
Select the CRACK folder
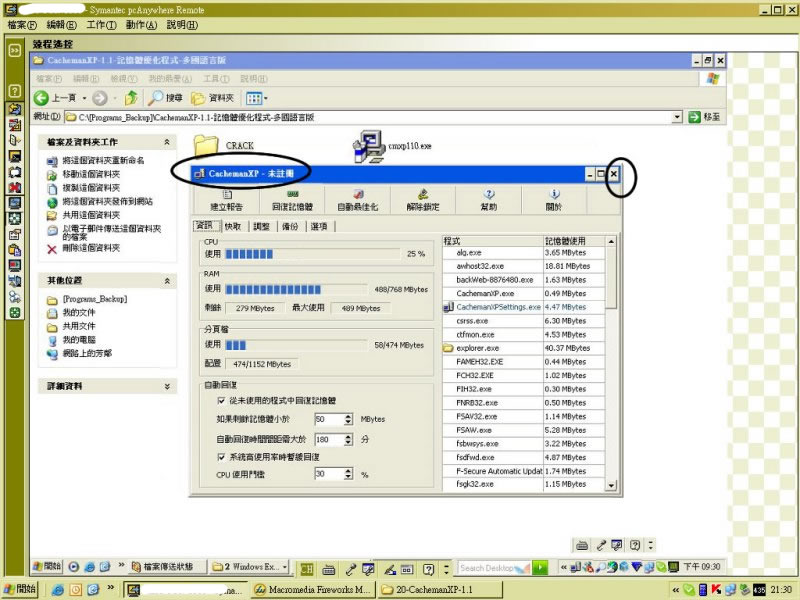(x=223, y=145)
